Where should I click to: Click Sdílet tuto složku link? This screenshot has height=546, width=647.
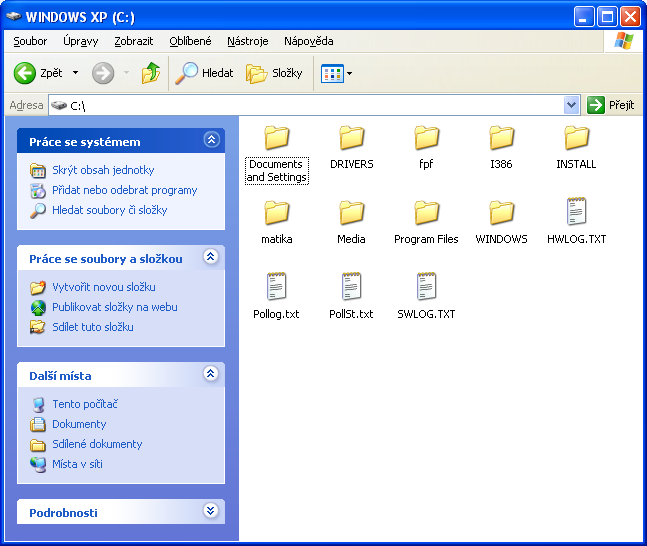click(x=93, y=327)
